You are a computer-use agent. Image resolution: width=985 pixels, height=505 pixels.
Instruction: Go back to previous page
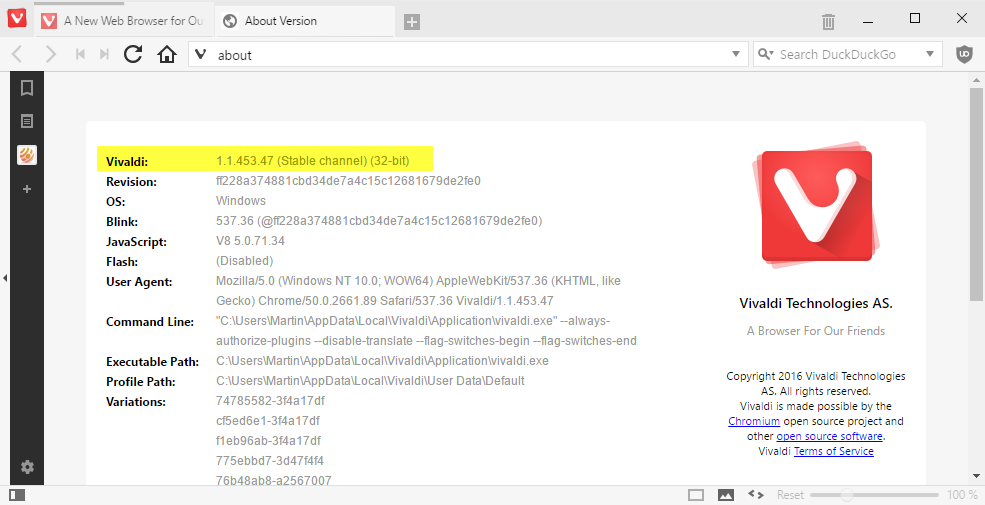click(x=18, y=55)
